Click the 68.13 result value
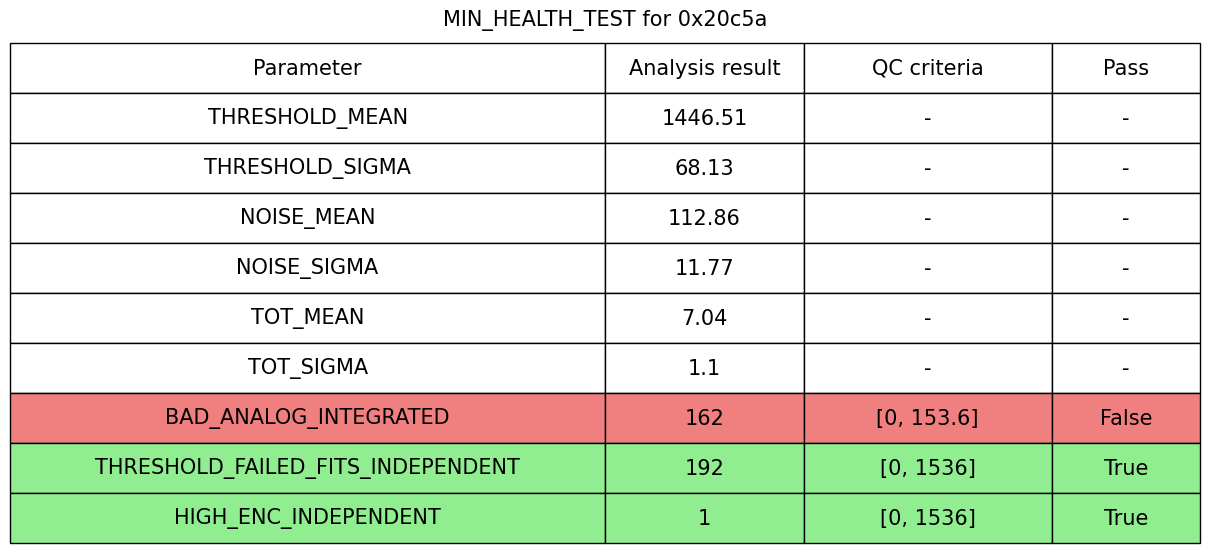The height and width of the screenshot is (553, 1210). pyautogui.click(x=704, y=168)
